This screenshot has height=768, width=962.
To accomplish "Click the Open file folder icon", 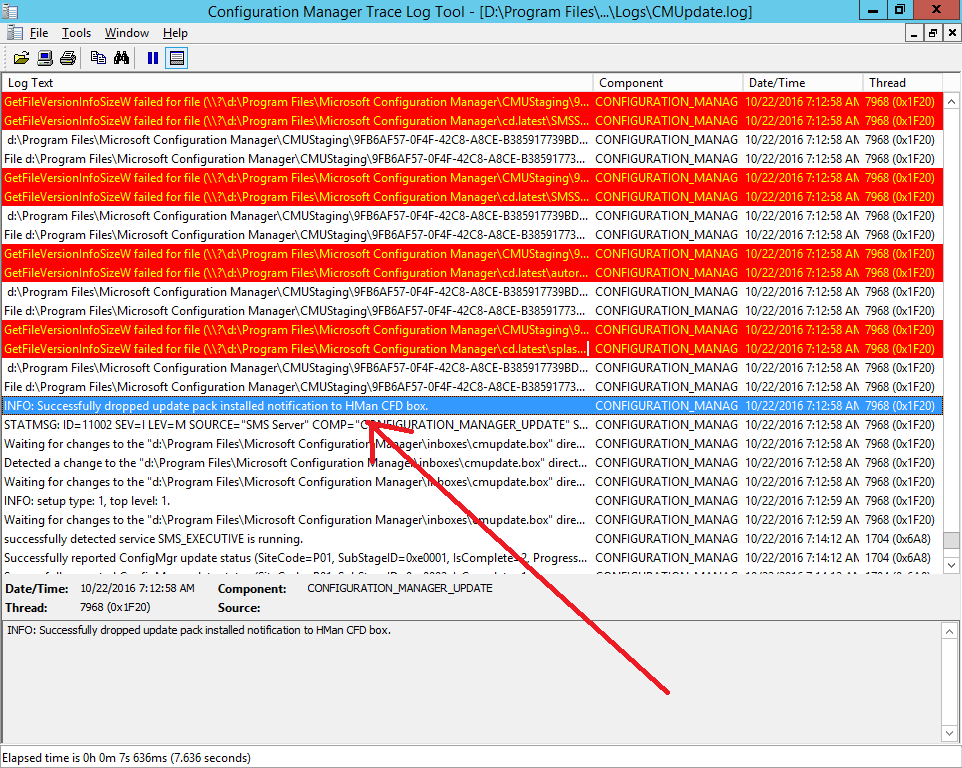I will tap(21, 58).
